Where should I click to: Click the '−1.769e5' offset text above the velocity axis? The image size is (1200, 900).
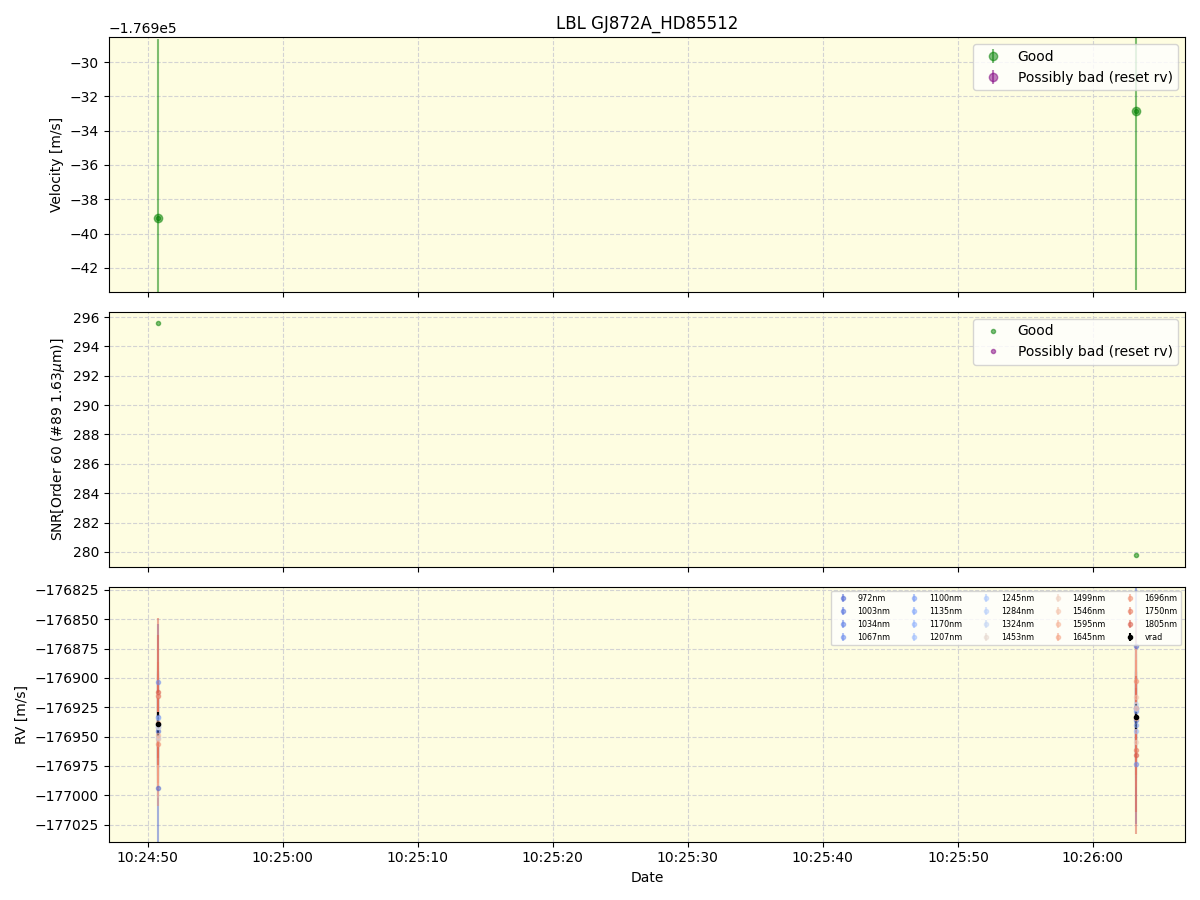[x=143, y=29]
